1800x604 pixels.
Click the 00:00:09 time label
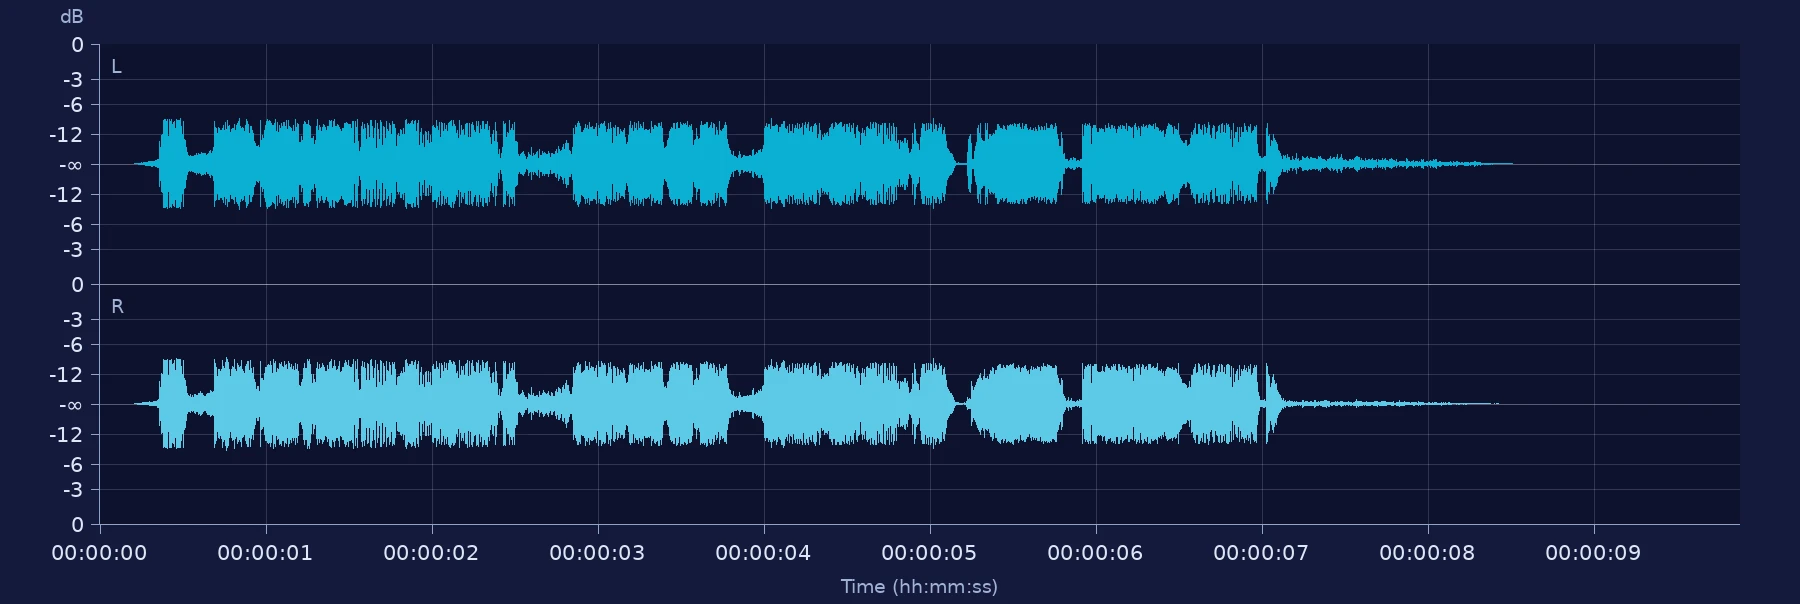[x=1593, y=553]
